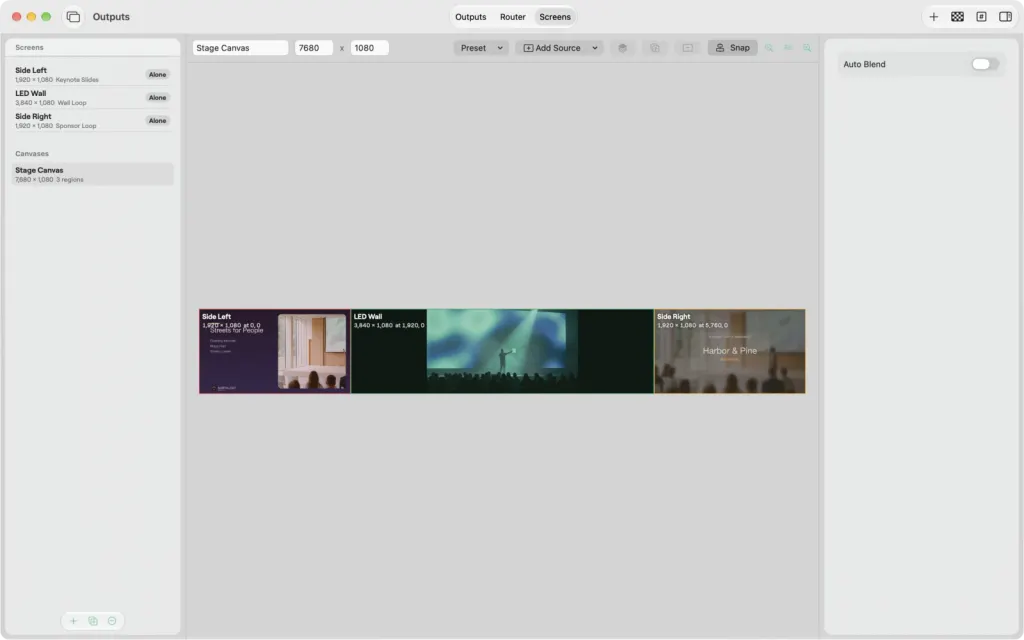The height and width of the screenshot is (640, 1024).
Task: Switch to the Router tab
Action: click(x=513, y=17)
